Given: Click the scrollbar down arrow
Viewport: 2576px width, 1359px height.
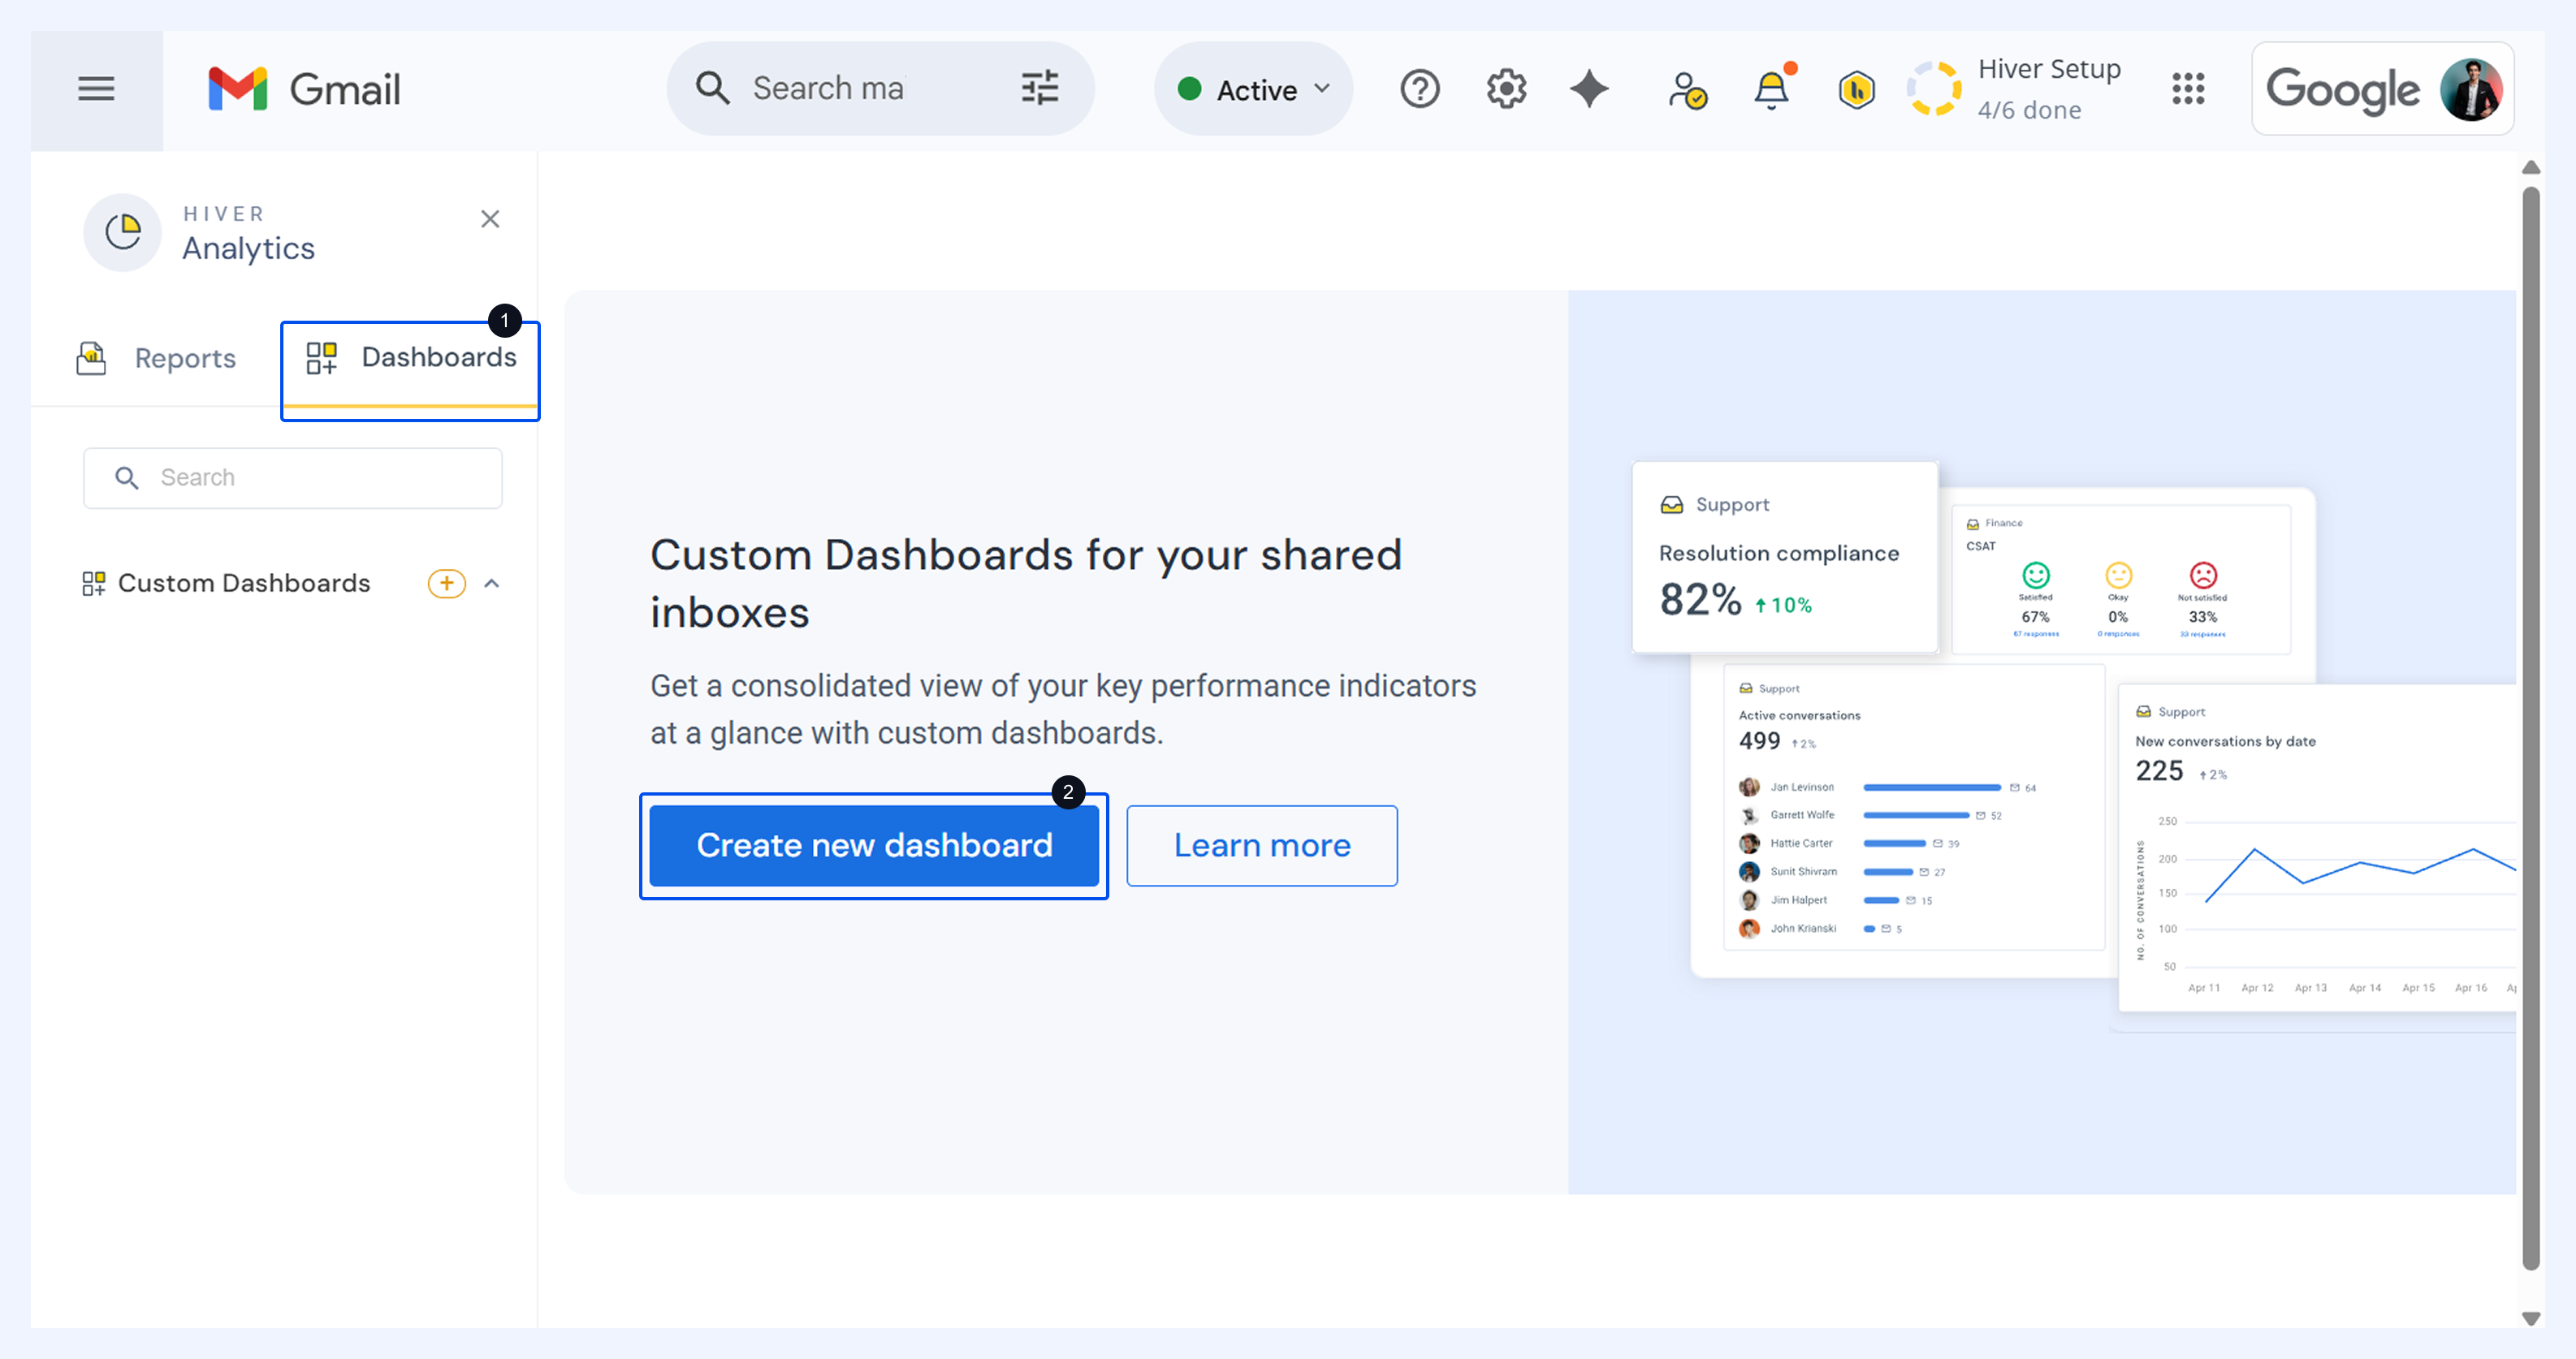Looking at the screenshot, I should [x=2532, y=1318].
